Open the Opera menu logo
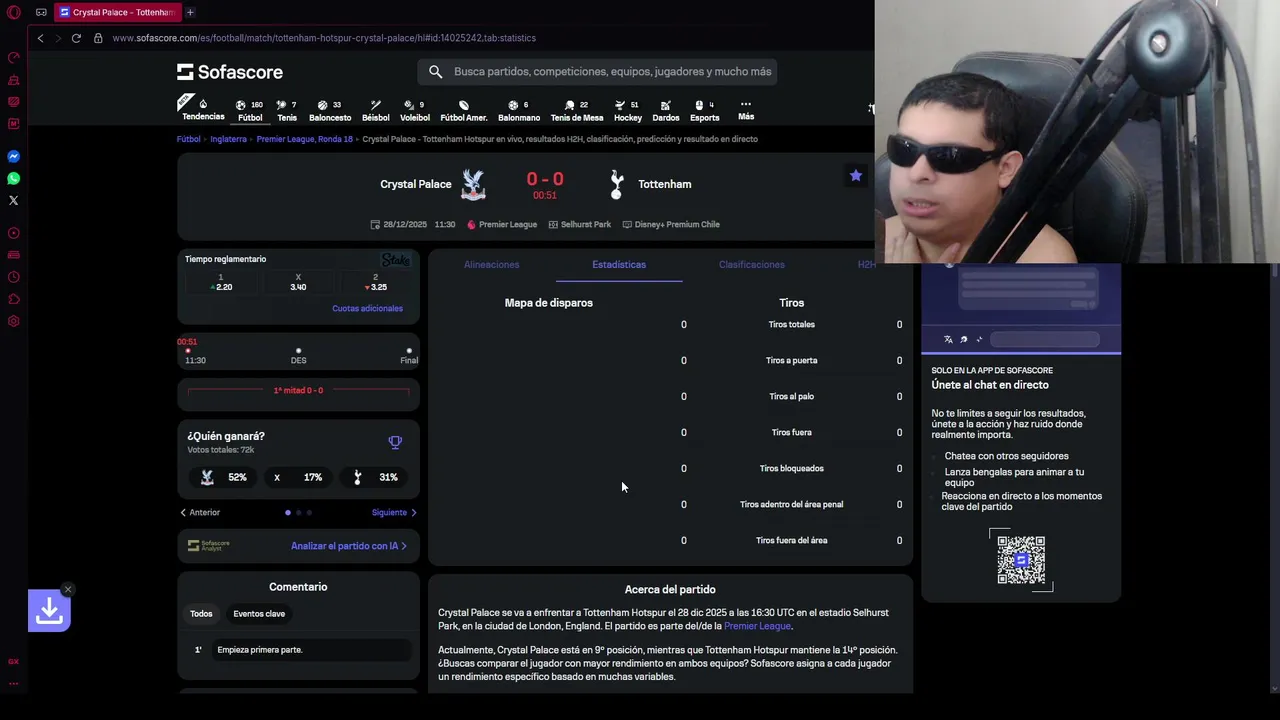This screenshot has height=720, width=1280. coord(14,12)
